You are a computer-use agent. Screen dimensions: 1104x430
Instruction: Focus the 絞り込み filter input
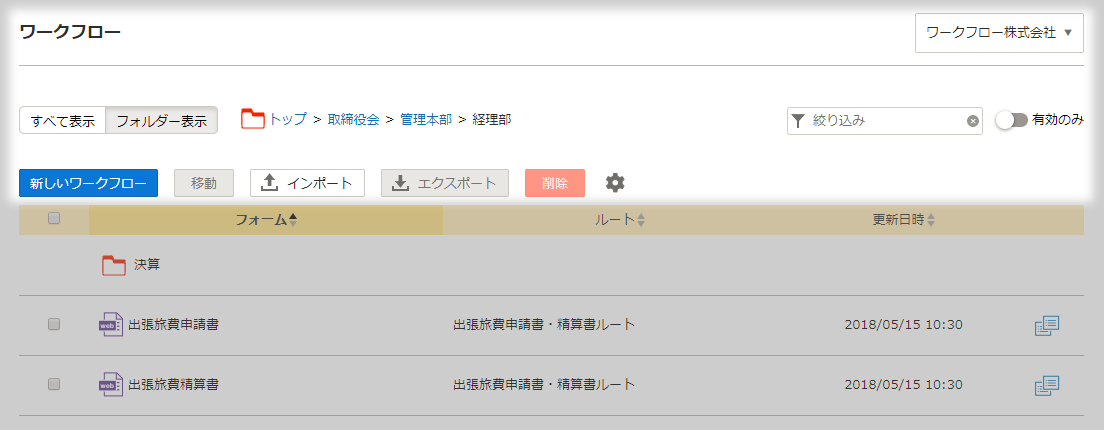click(887, 121)
